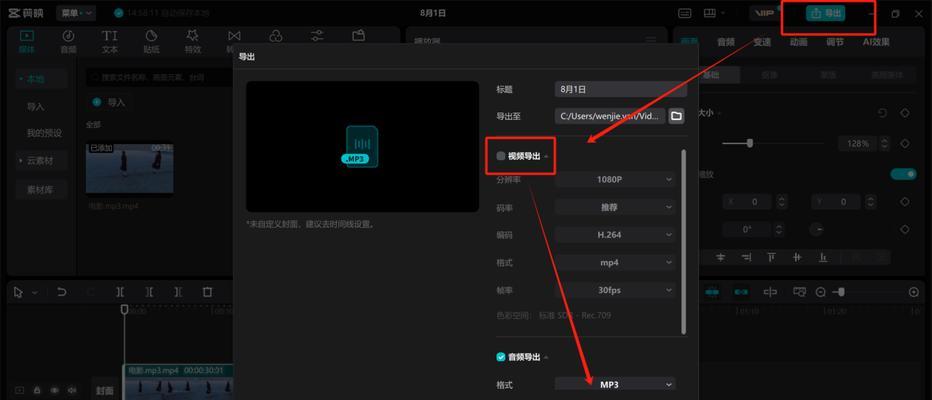Click the zoom-out minus icon on timeline

[x=821, y=292]
